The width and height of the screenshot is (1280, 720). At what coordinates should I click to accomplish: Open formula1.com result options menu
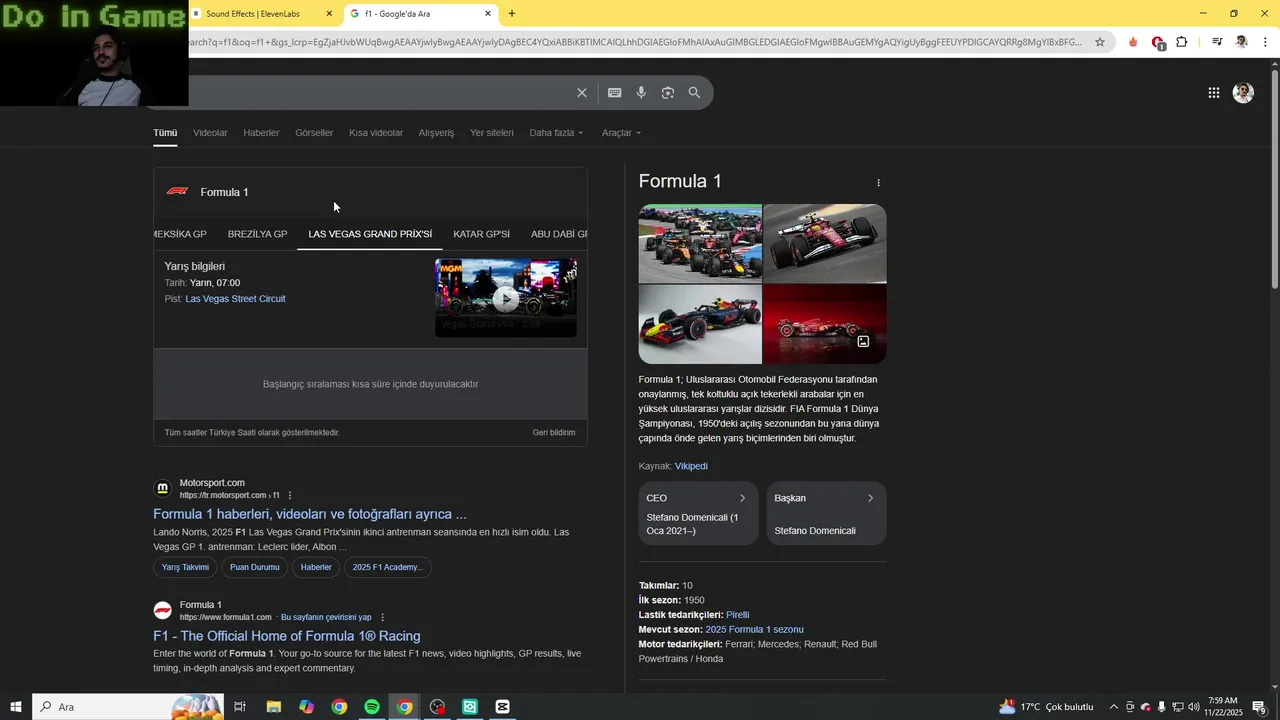tap(382, 618)
